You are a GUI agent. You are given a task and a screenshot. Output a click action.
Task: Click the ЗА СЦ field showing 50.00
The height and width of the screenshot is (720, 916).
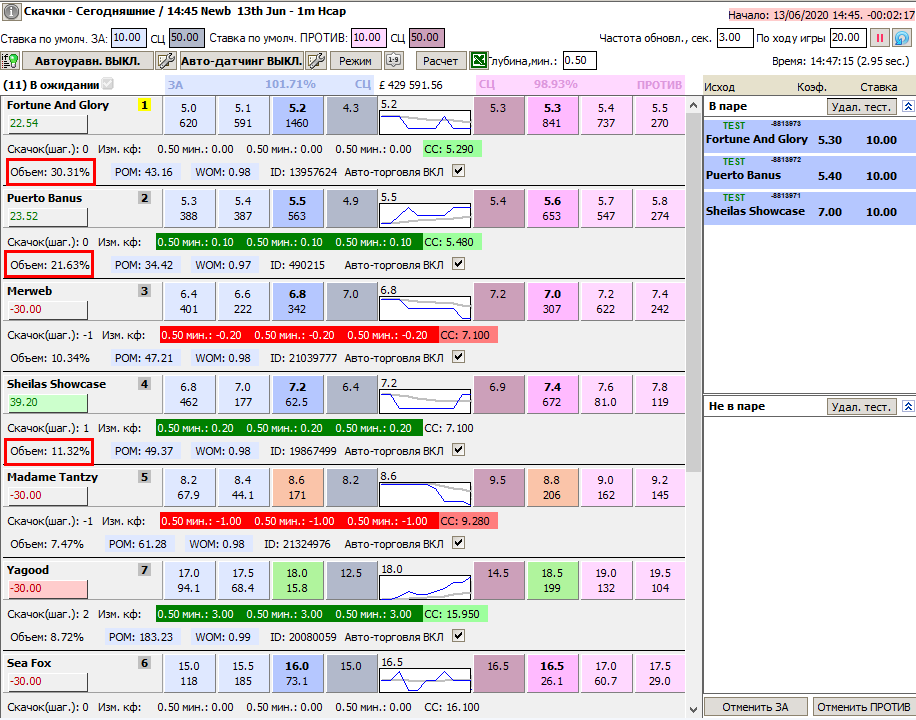coord(187,38)
